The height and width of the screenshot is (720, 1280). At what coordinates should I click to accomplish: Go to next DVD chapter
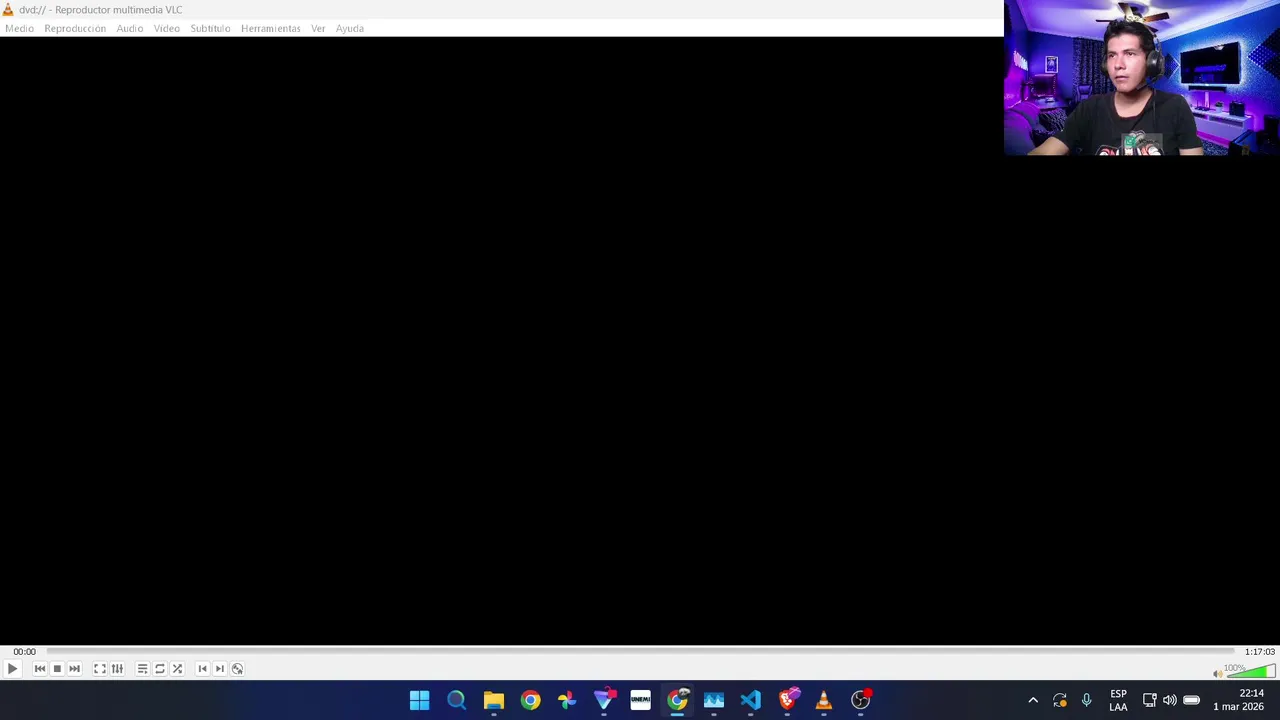click(220, 669)
